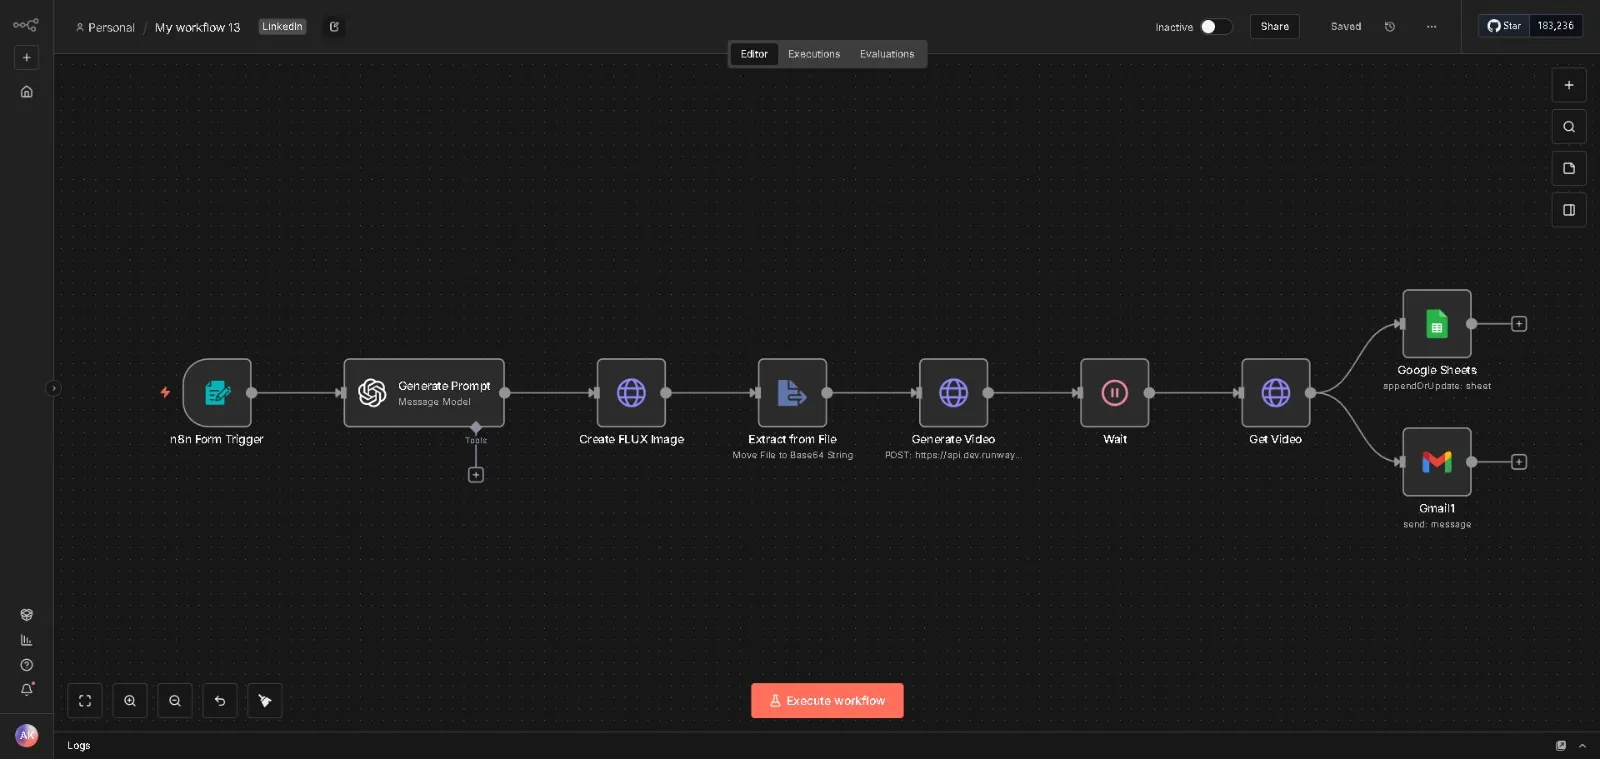Switch to the Editor tab

[x=754, y=54]
